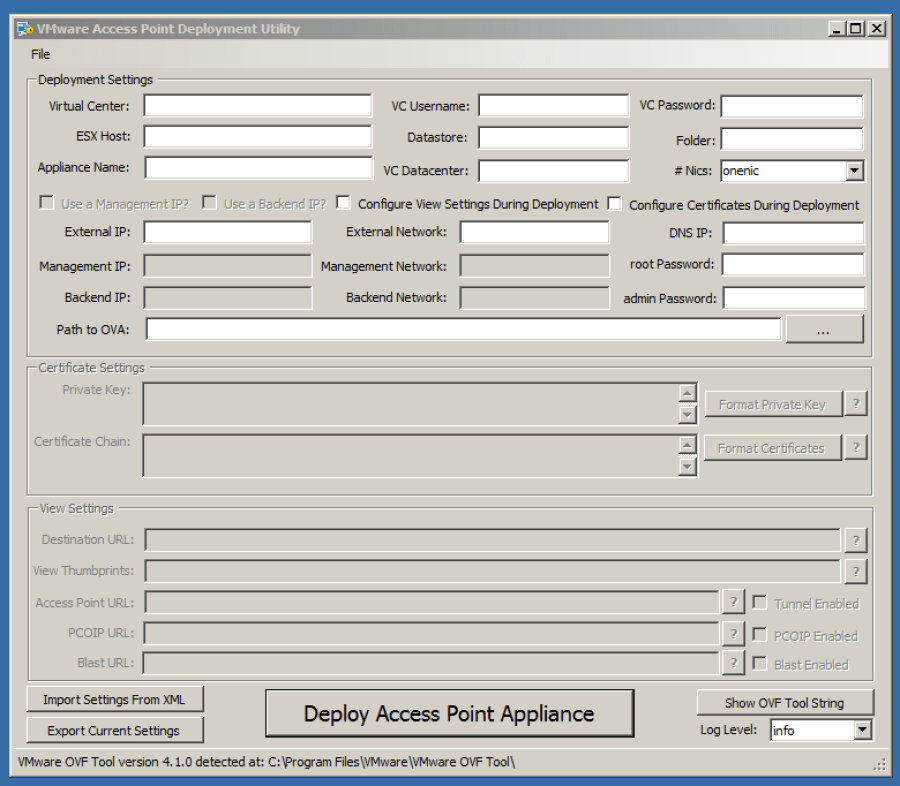Open the # Nics dropdown
The width and height of the screenshot is (900, 786).
[853, 171]
